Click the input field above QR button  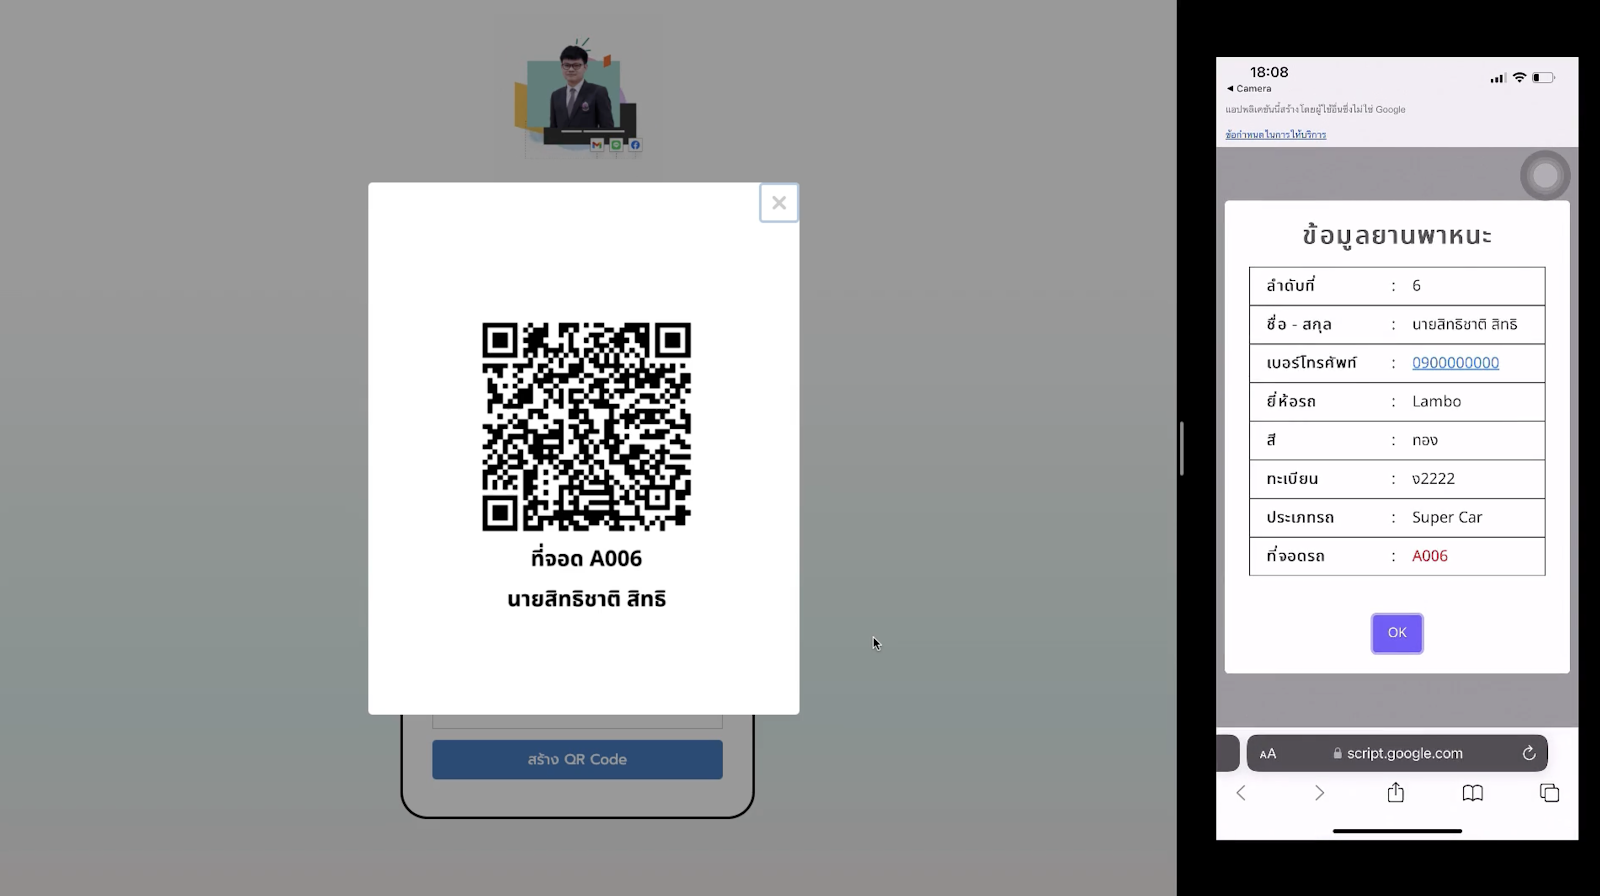[x=577, y=721]
